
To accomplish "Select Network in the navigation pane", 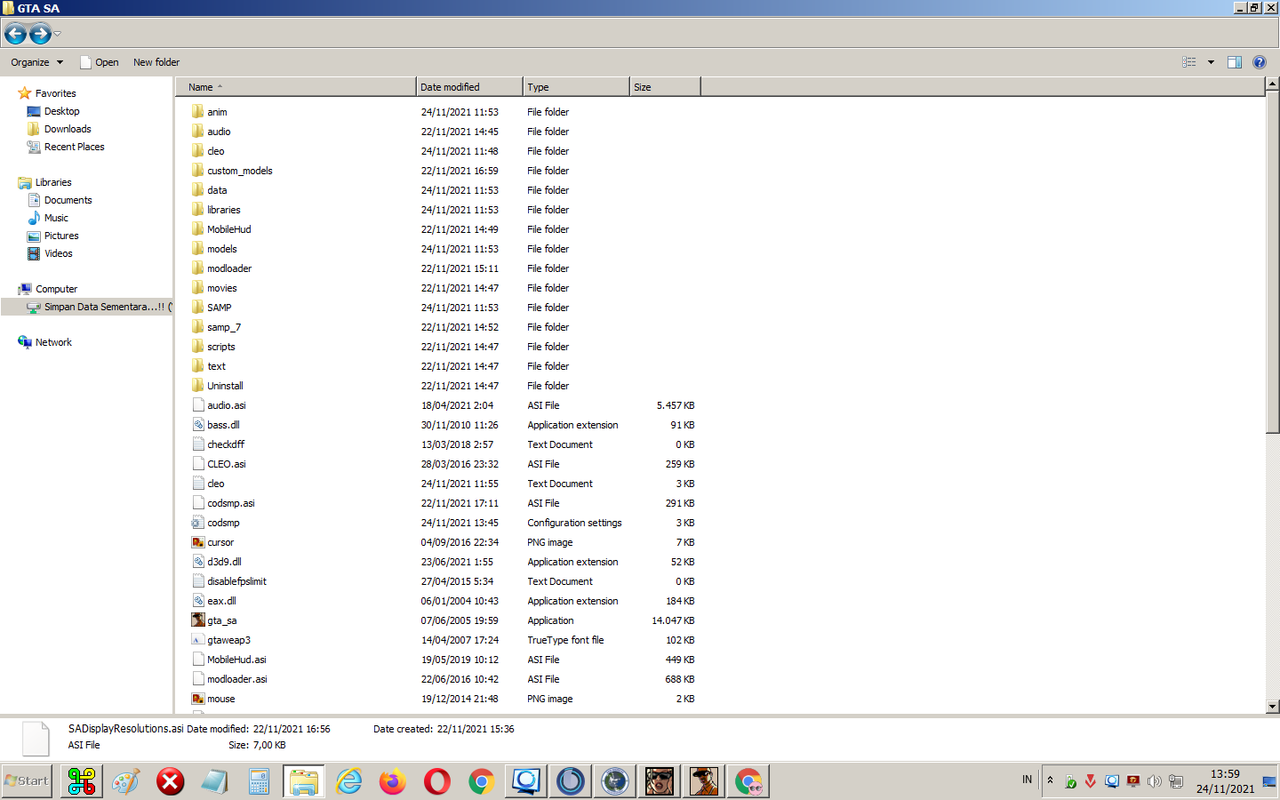I will pos(53,342).
